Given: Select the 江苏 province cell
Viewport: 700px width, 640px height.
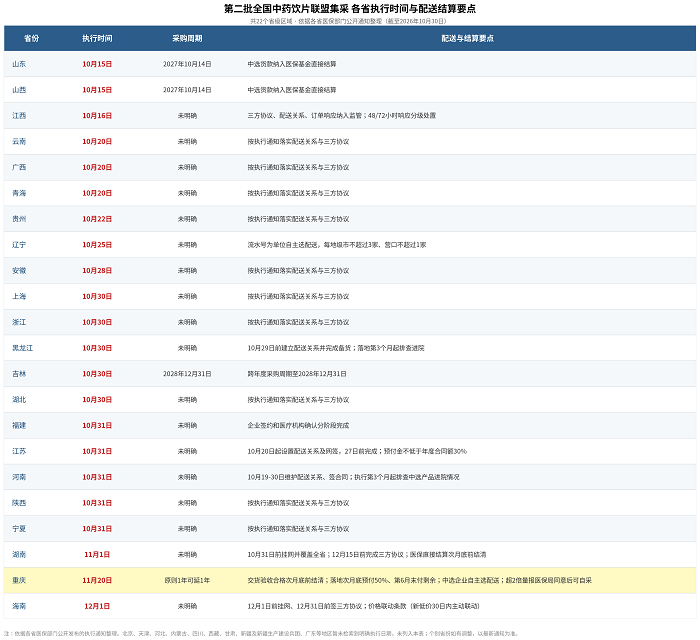Looking at the screenshot, I should [19, 451].
